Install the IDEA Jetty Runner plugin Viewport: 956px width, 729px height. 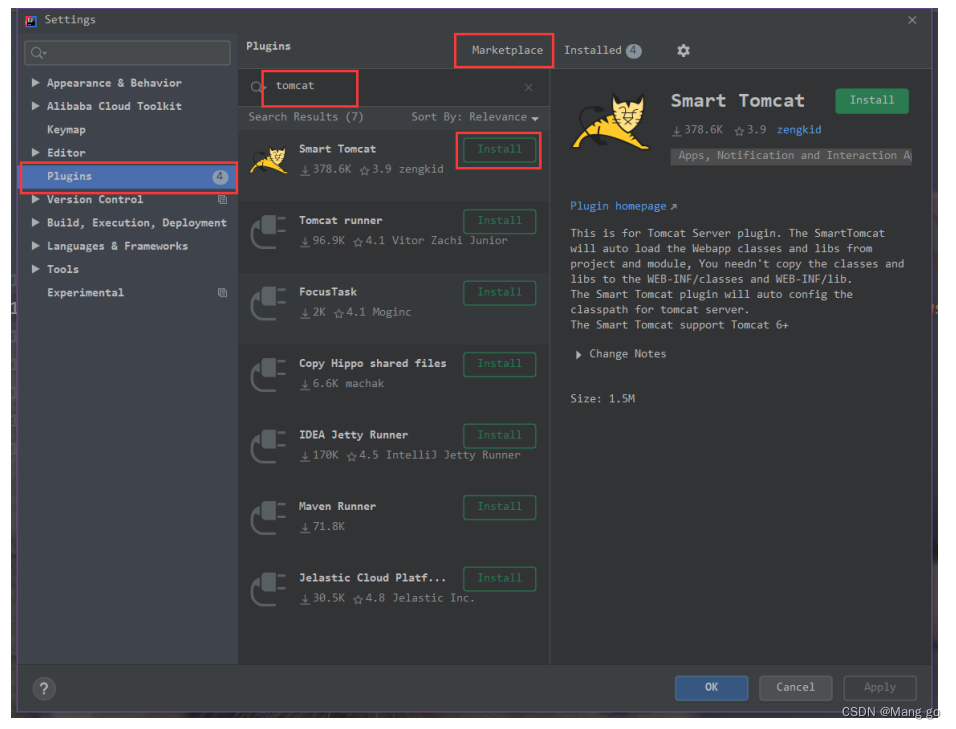tap(499, 435)
